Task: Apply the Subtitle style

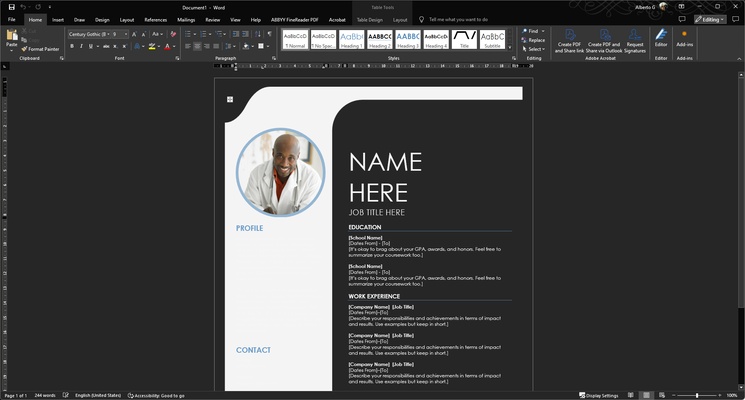Action: (x=492, y=39)
